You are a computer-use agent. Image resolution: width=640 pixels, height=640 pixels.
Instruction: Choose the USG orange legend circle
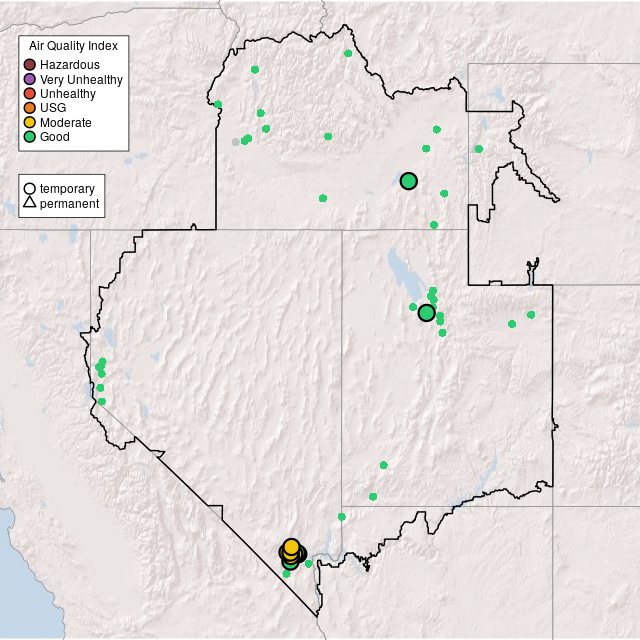(30, 108)
